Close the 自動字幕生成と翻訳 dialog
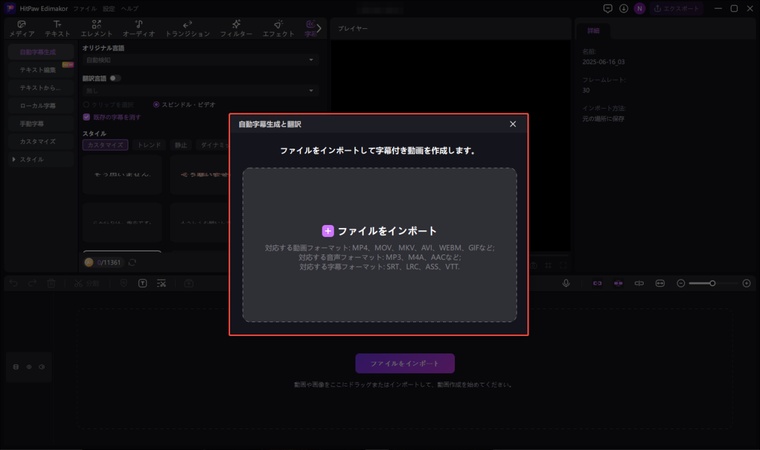 [513, 124]
